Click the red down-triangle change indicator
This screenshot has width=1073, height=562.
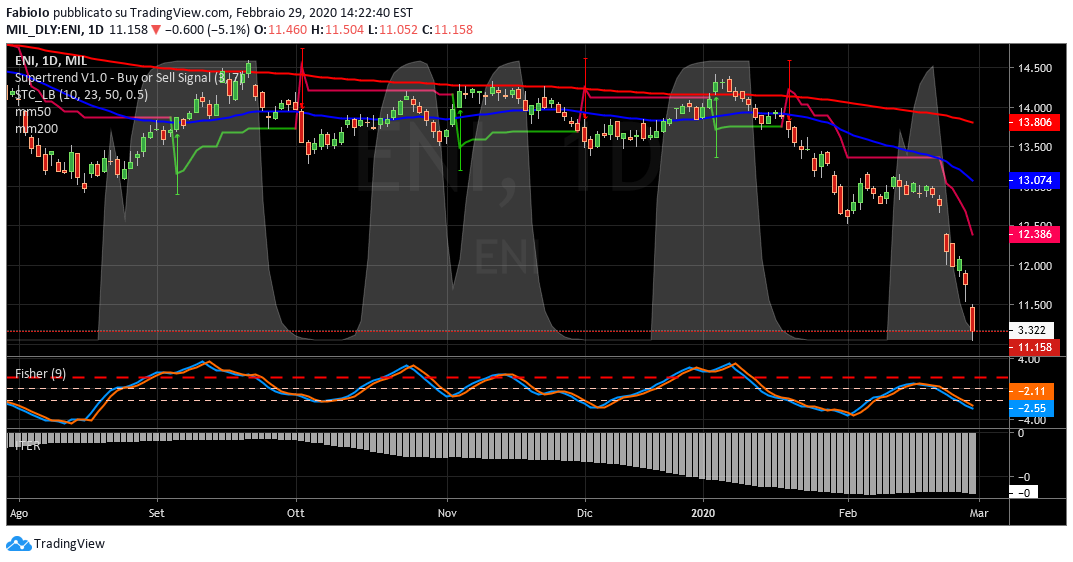(x=156, y=29)
